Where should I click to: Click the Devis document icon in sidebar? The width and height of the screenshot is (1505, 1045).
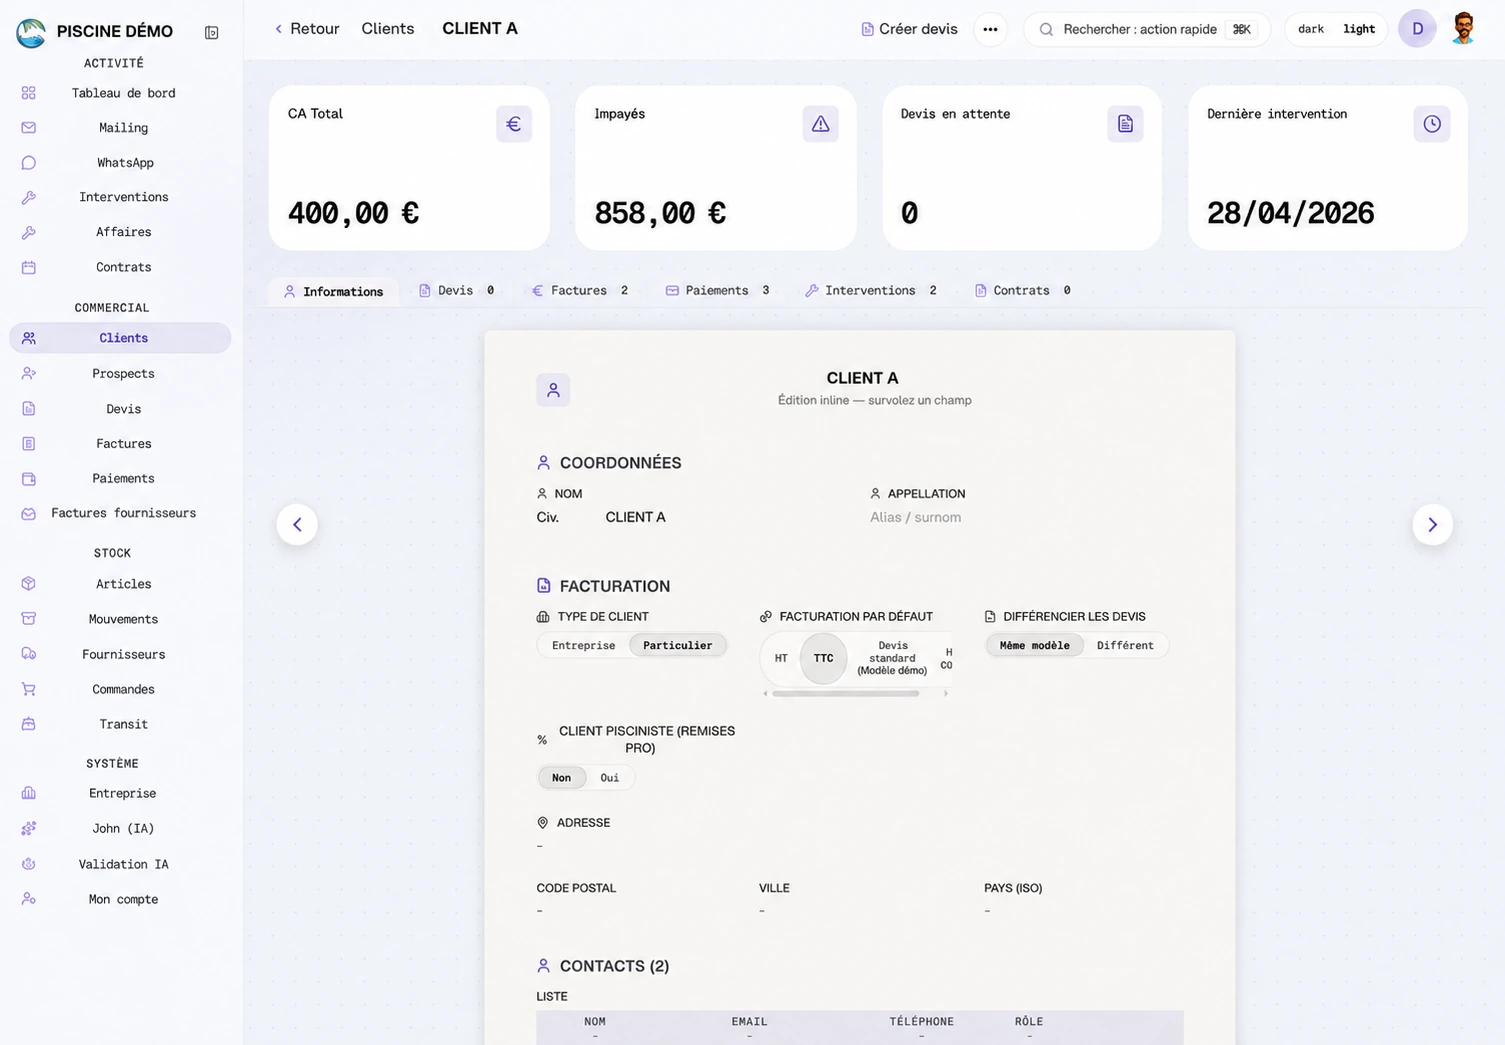[x=29, y=409]
